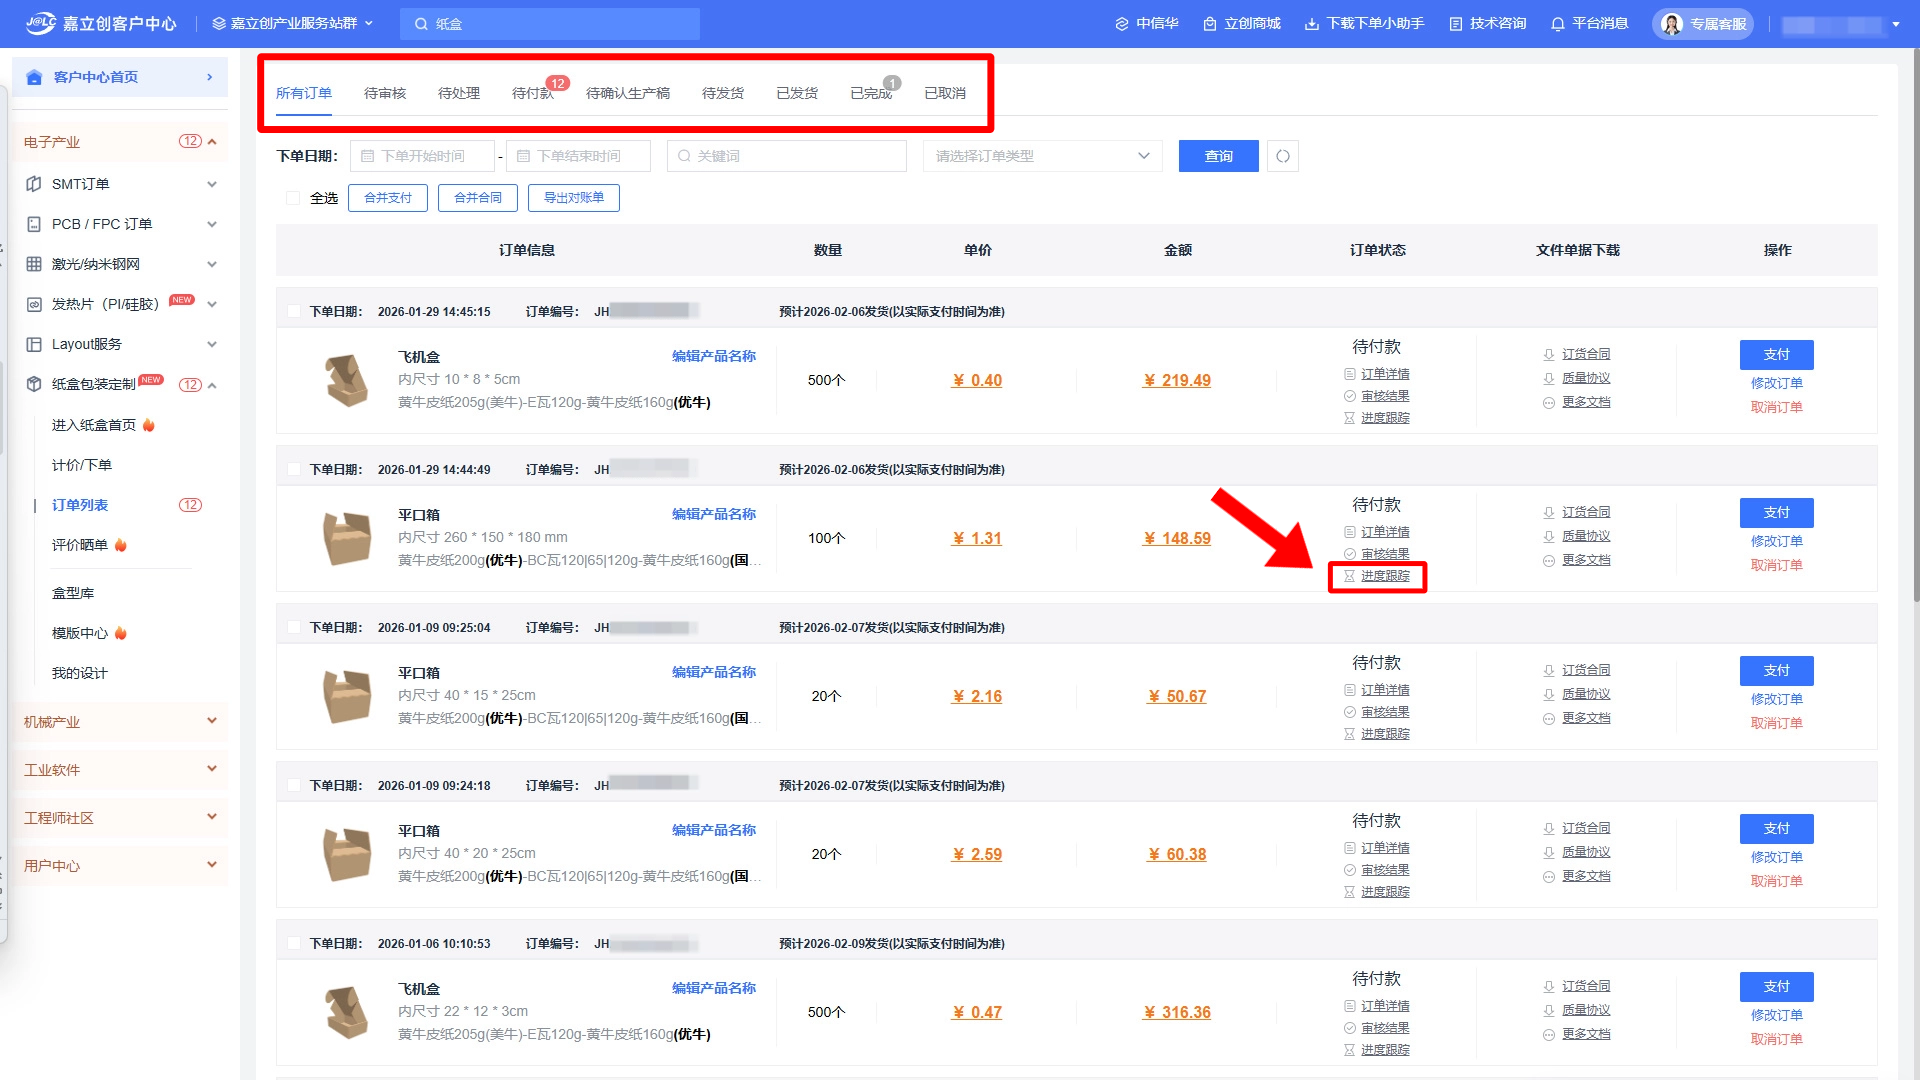Screen dimensions: 1920x1080
Task: Click the 客户中心首页 home icon
Action: click(x=35, y=77)
